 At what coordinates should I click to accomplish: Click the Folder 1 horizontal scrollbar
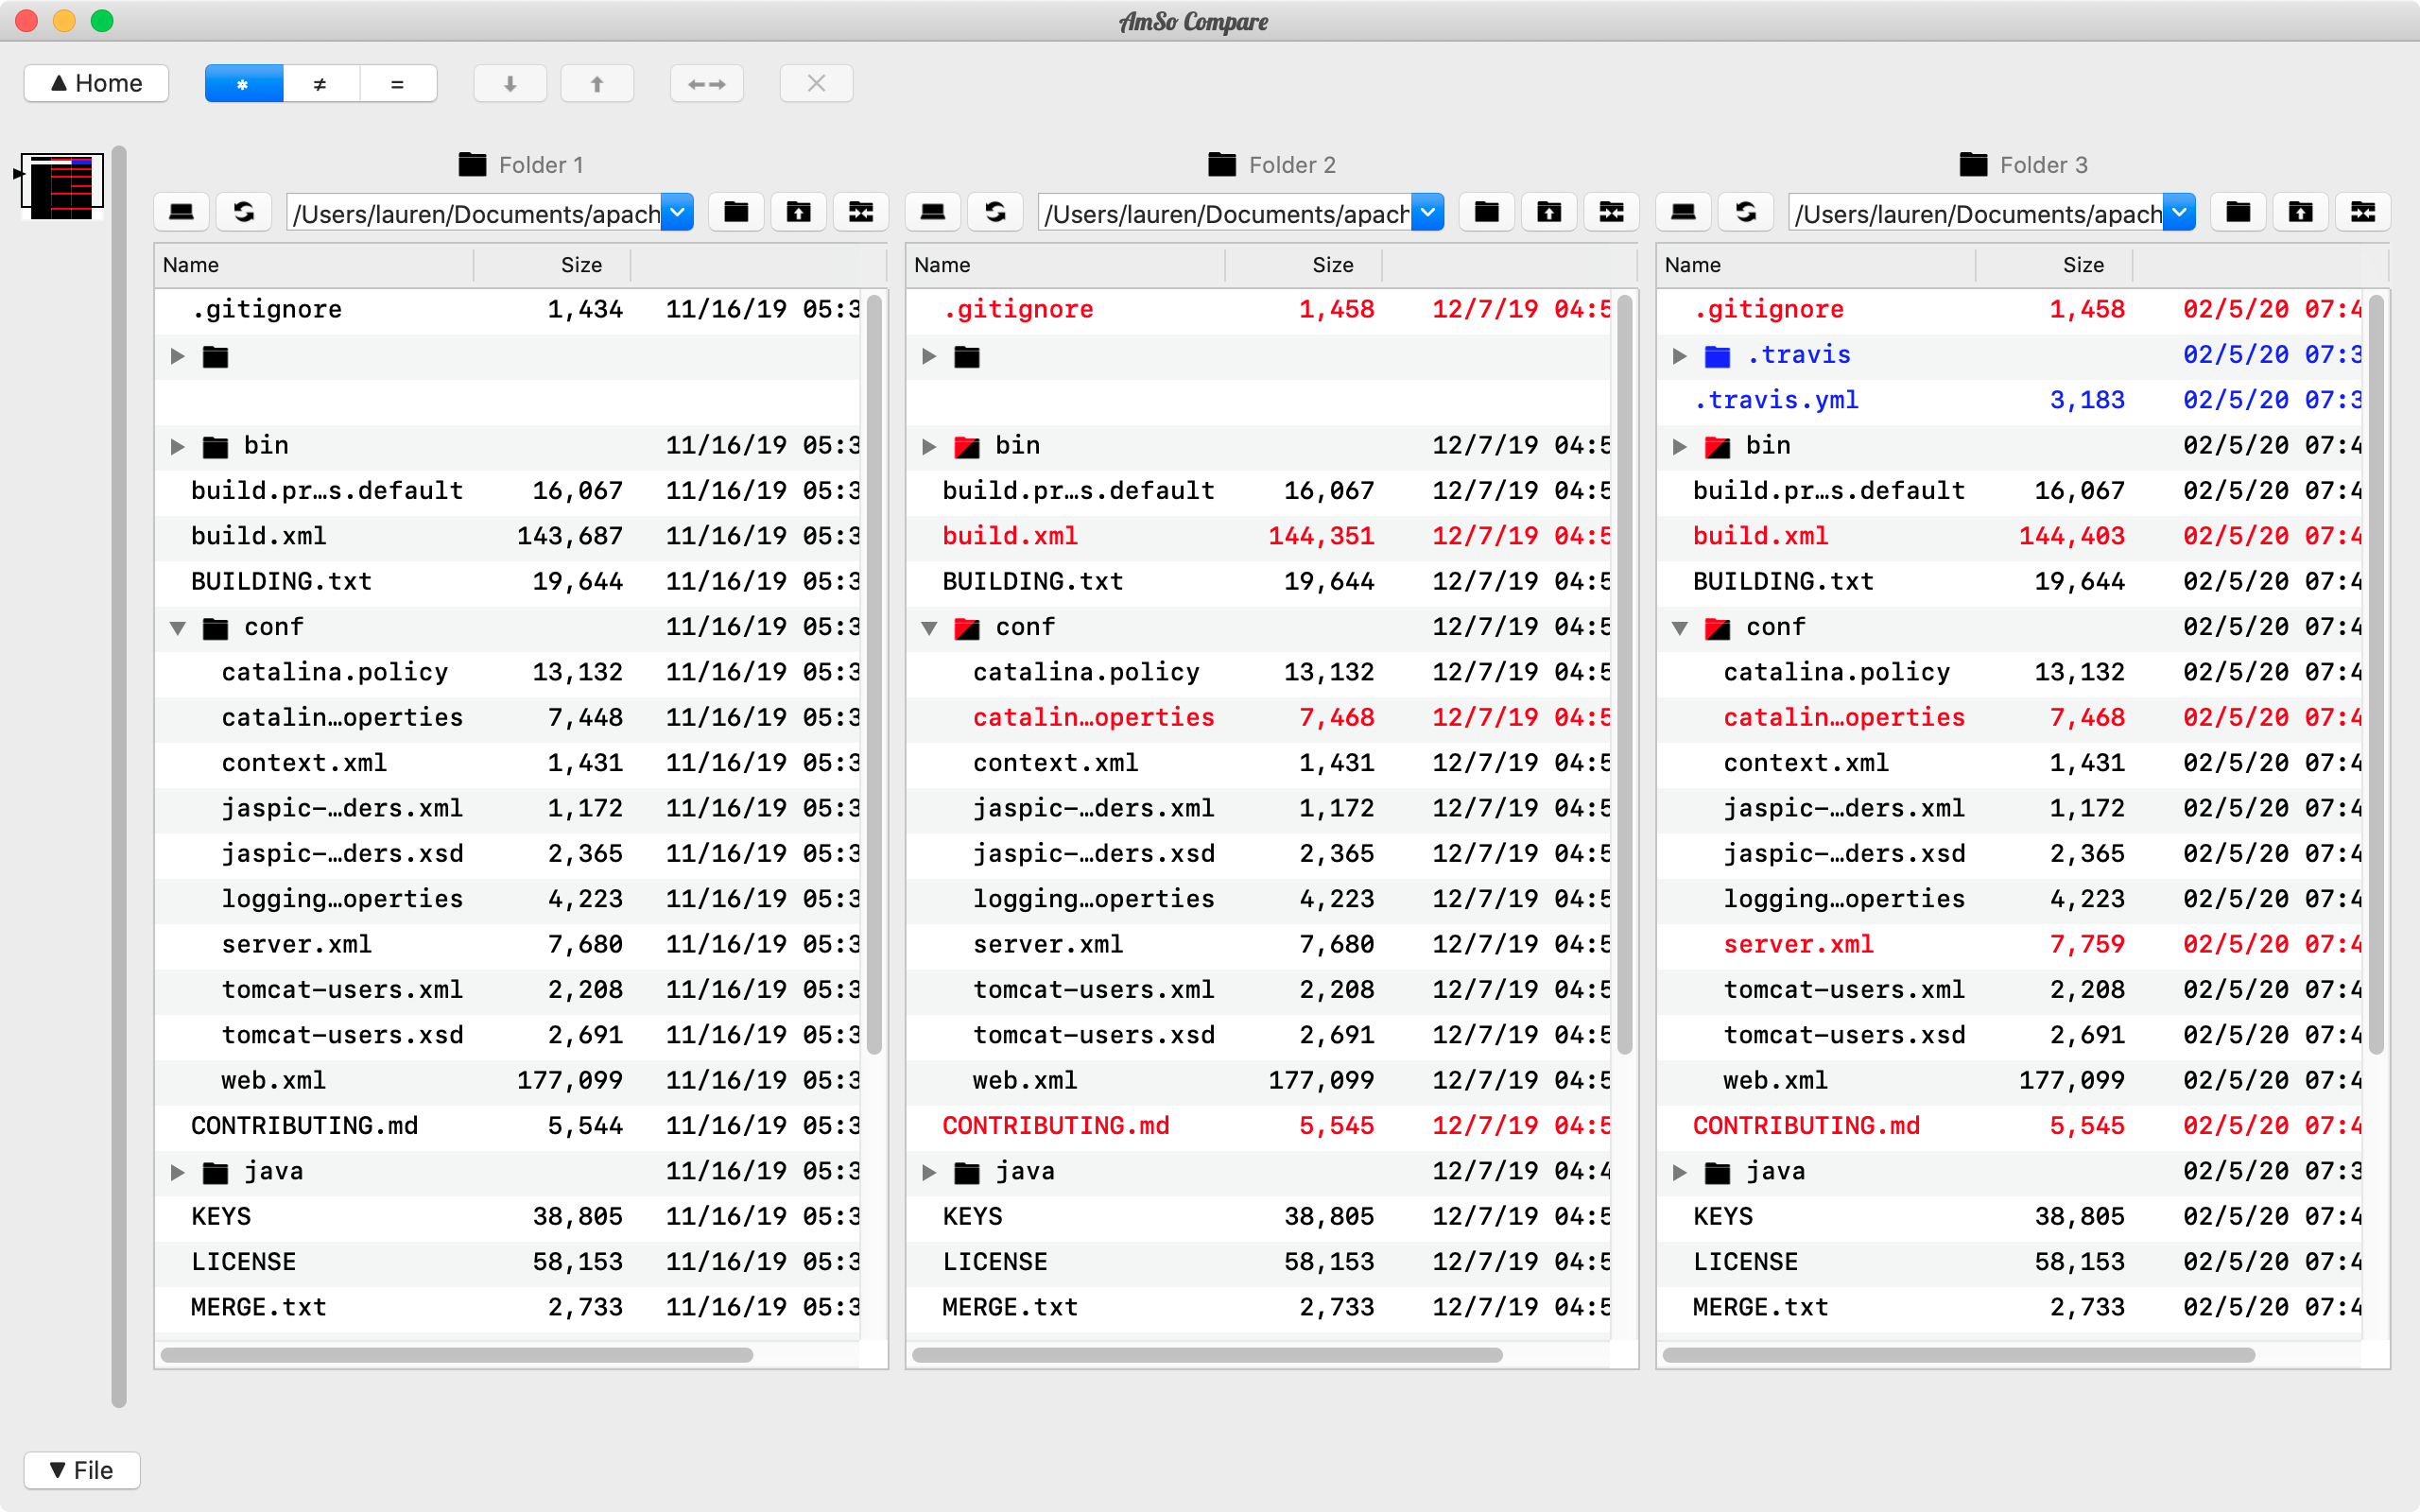click(456, 1355)
